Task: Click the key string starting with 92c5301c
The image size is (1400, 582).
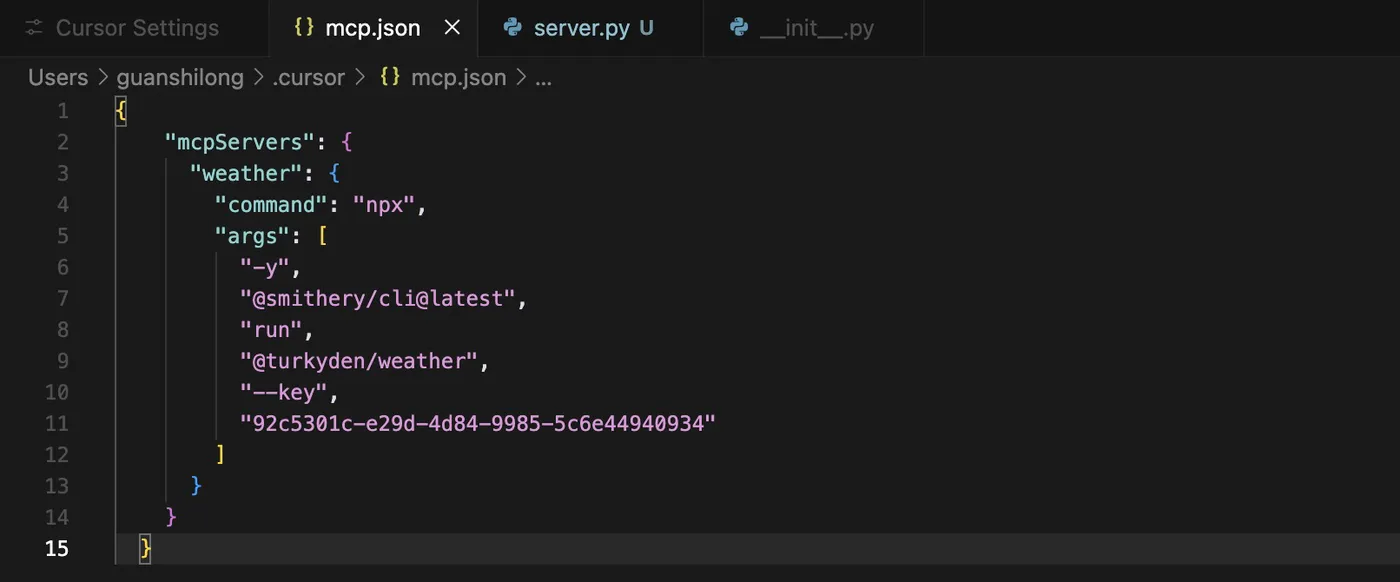Action: coord(478,423)
